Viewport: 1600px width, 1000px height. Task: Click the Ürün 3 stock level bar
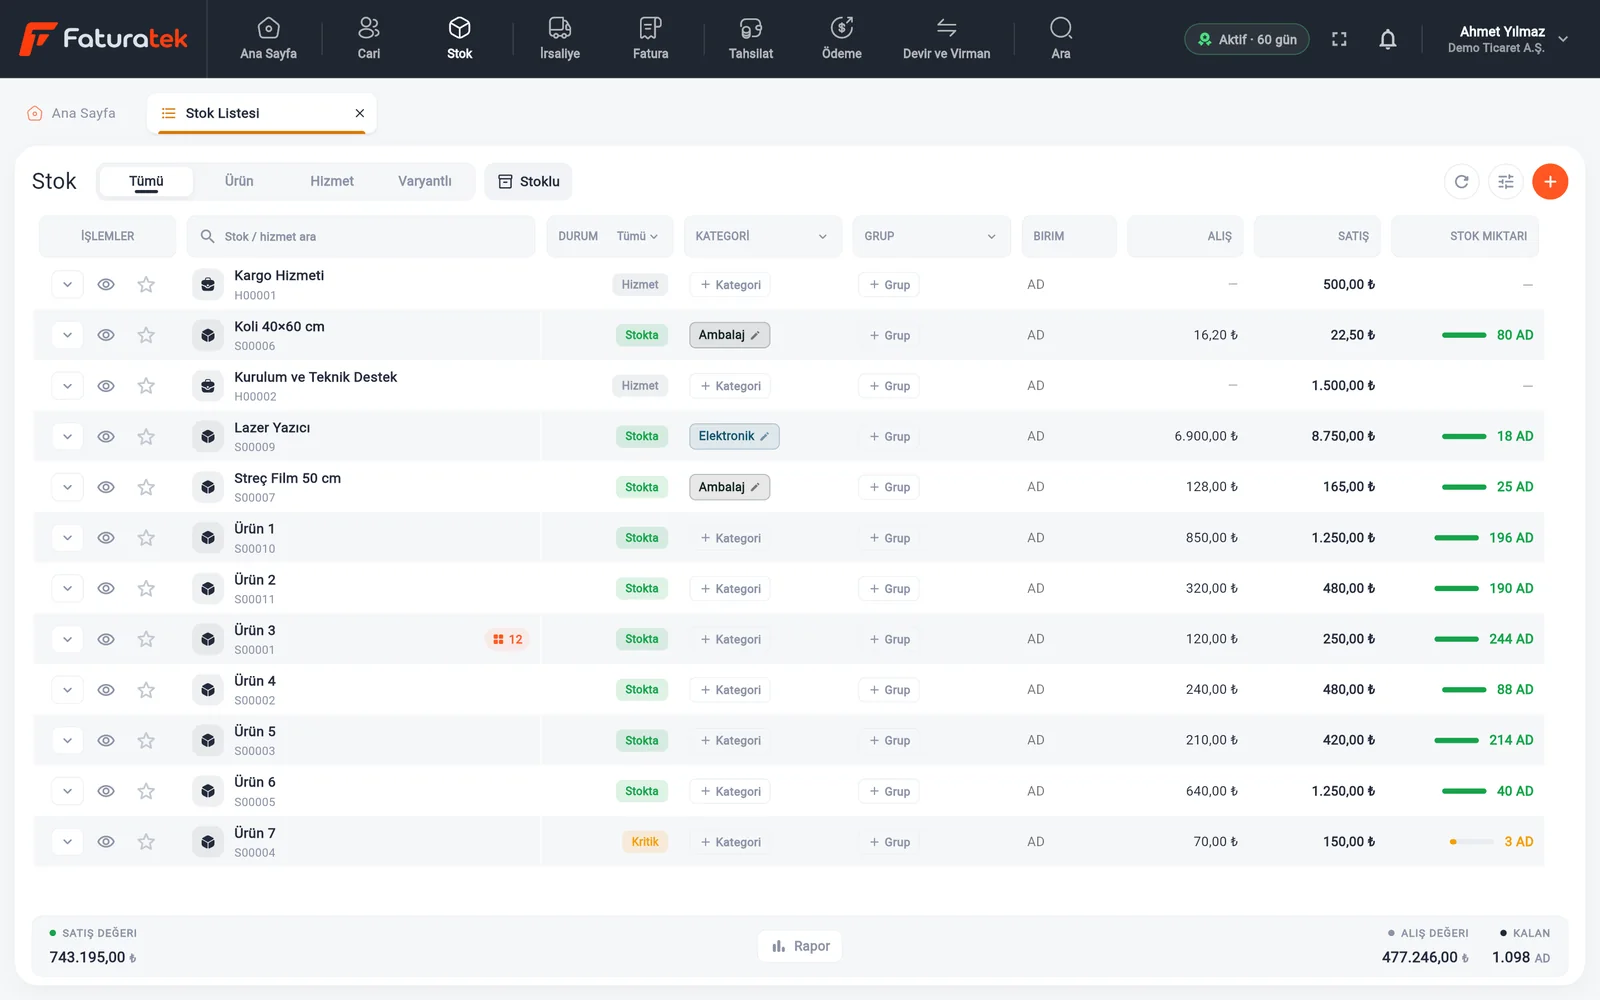pos(1456,639)
